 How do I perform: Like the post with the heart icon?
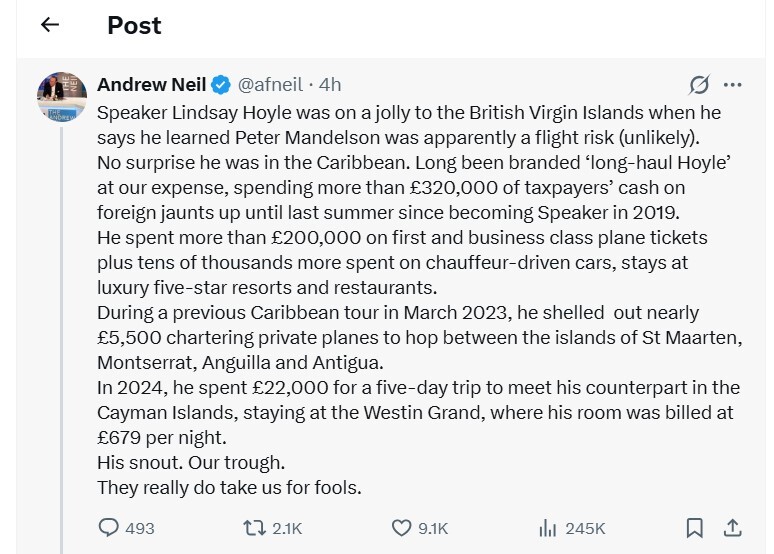click(x=401, y=528)
